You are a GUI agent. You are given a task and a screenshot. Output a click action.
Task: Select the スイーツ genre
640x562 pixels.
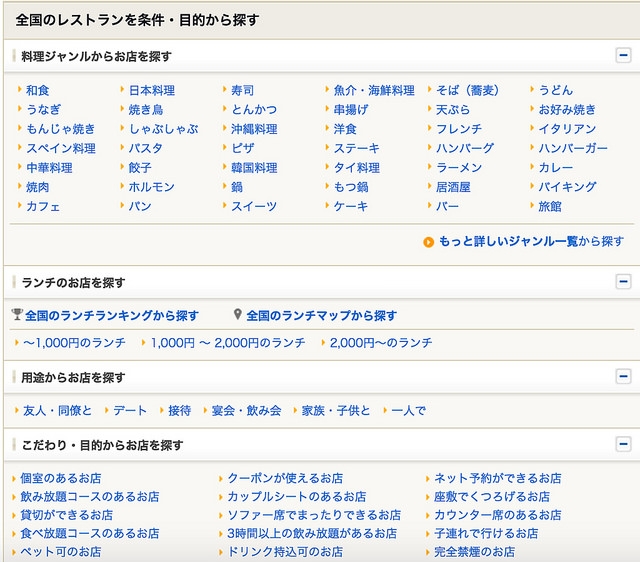click(x=254, y=207)
